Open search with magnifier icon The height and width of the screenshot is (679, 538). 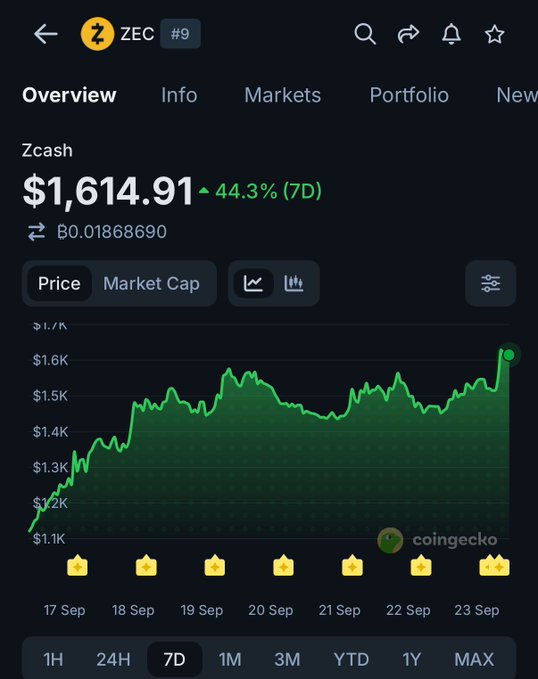pyautogui.click(x=365, y=34)
